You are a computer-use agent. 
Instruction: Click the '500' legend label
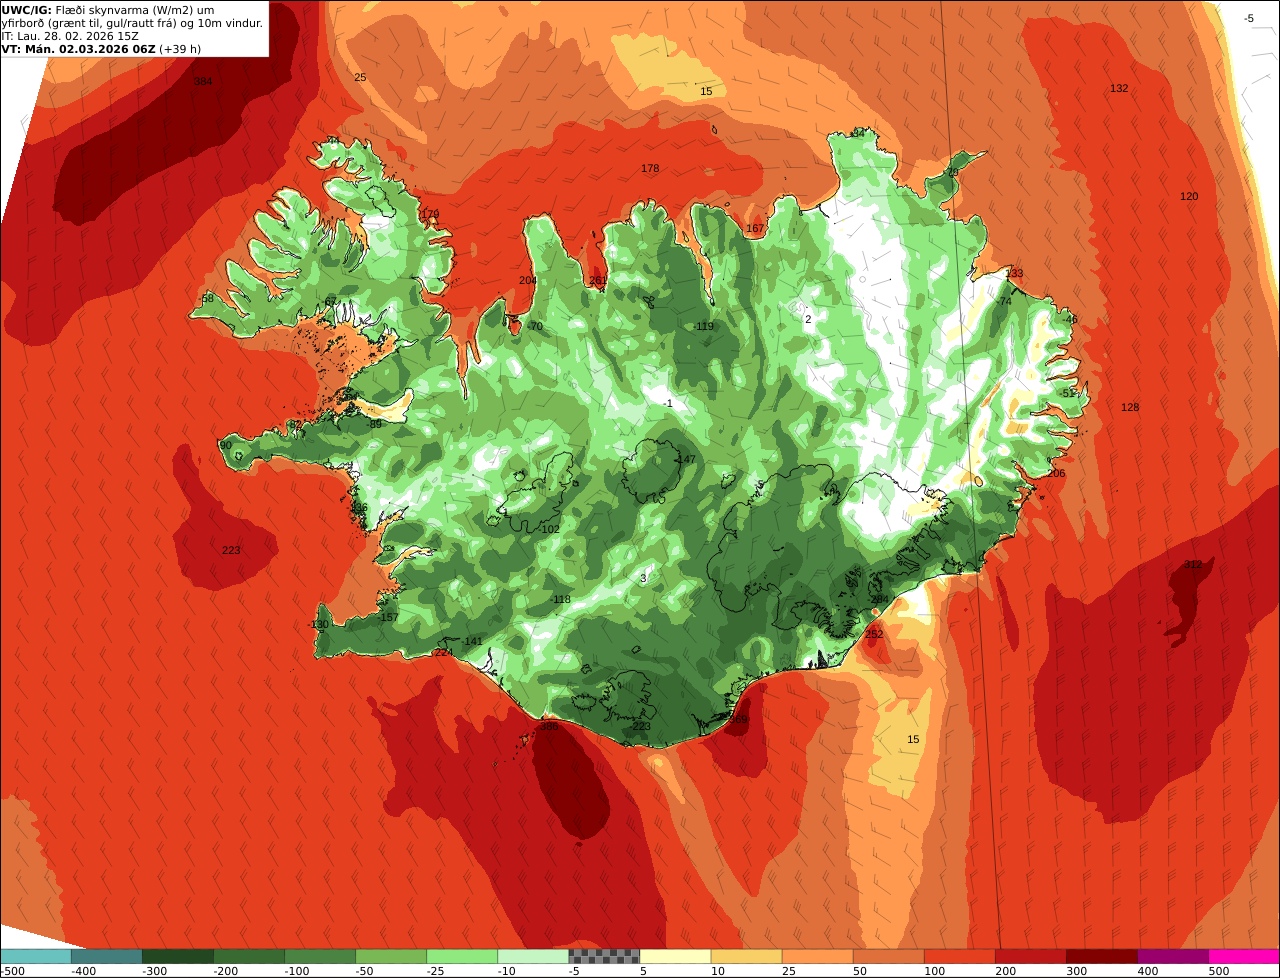pos(1219,970)
